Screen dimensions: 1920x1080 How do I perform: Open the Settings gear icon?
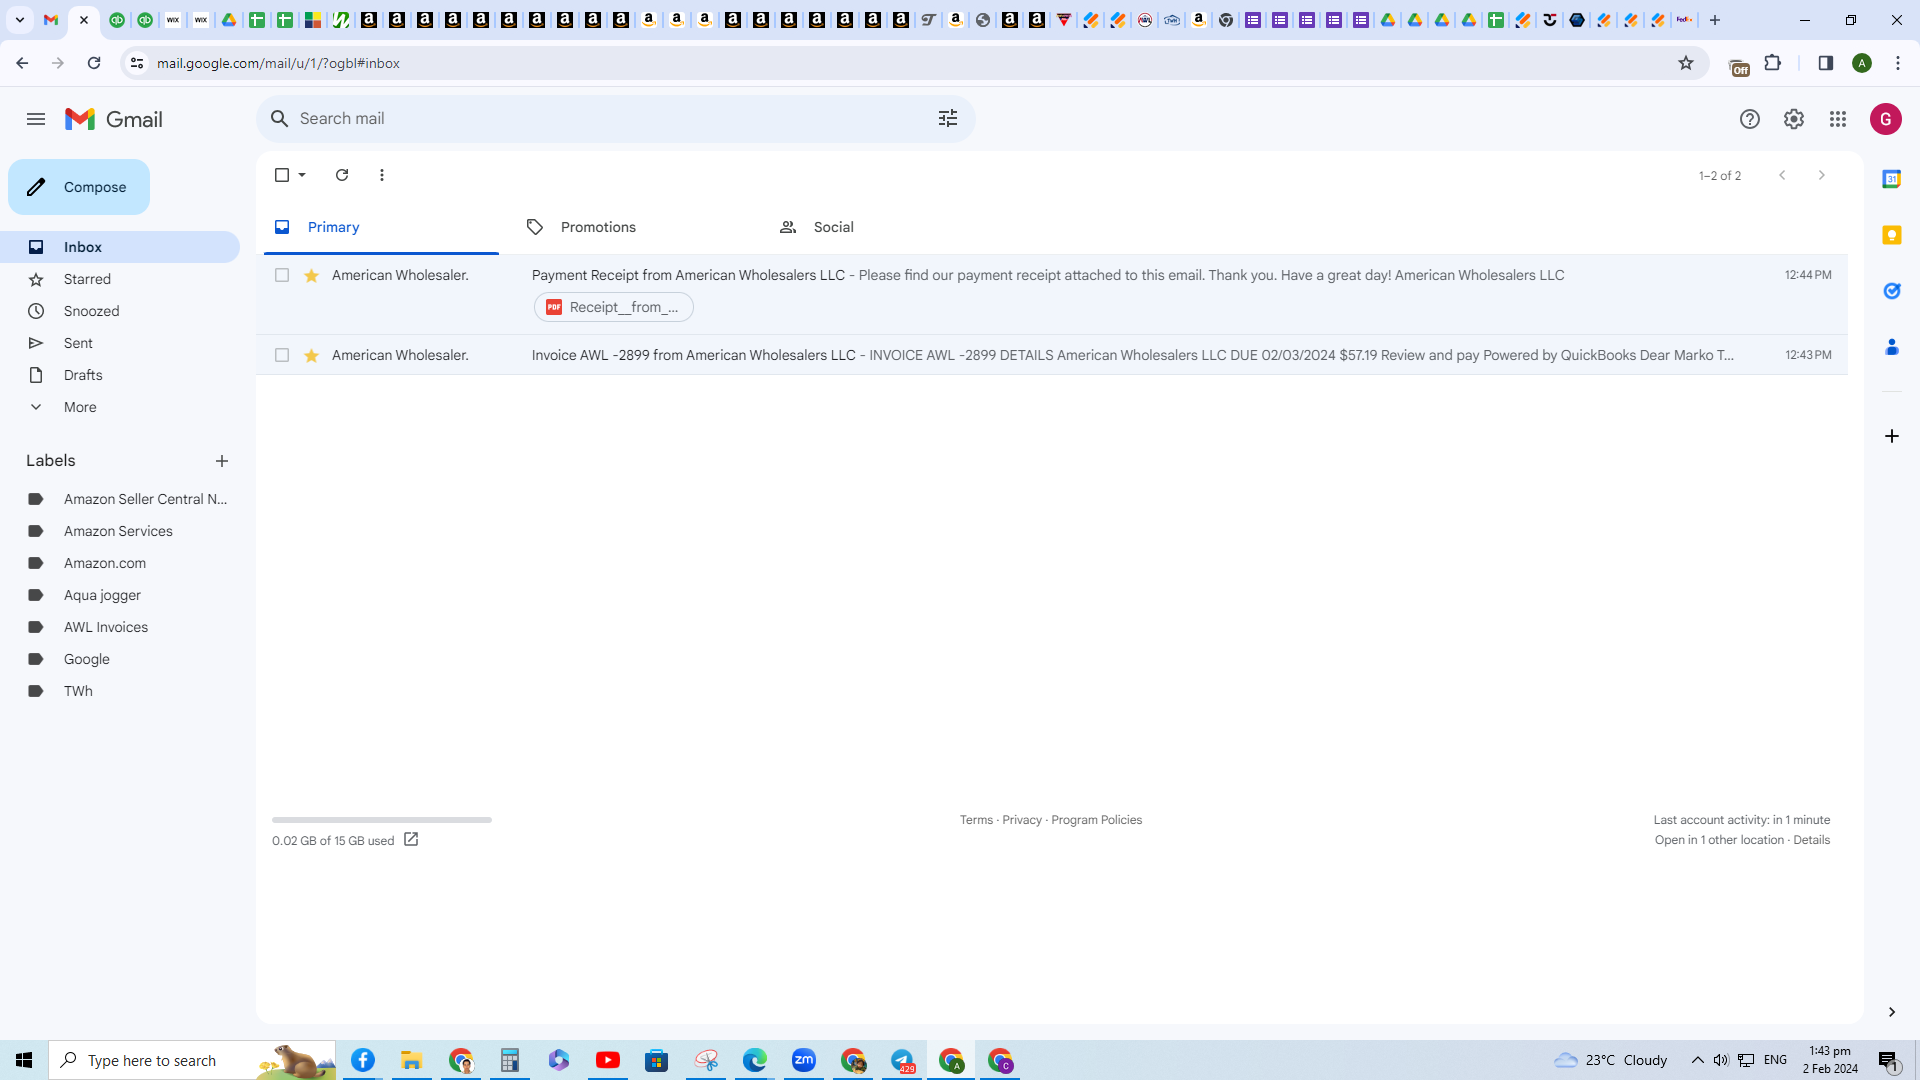point(1794,119)
